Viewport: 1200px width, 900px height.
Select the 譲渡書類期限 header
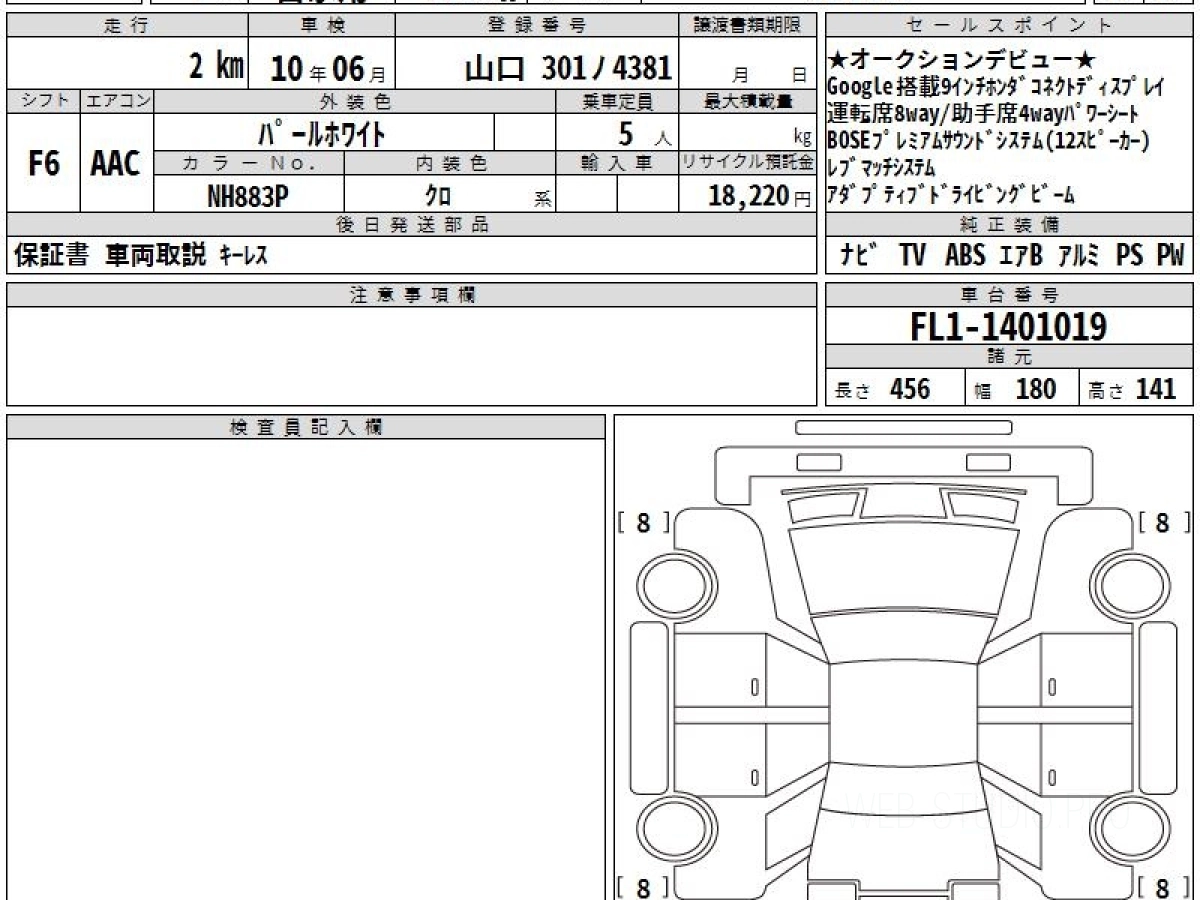pos(748,26)
